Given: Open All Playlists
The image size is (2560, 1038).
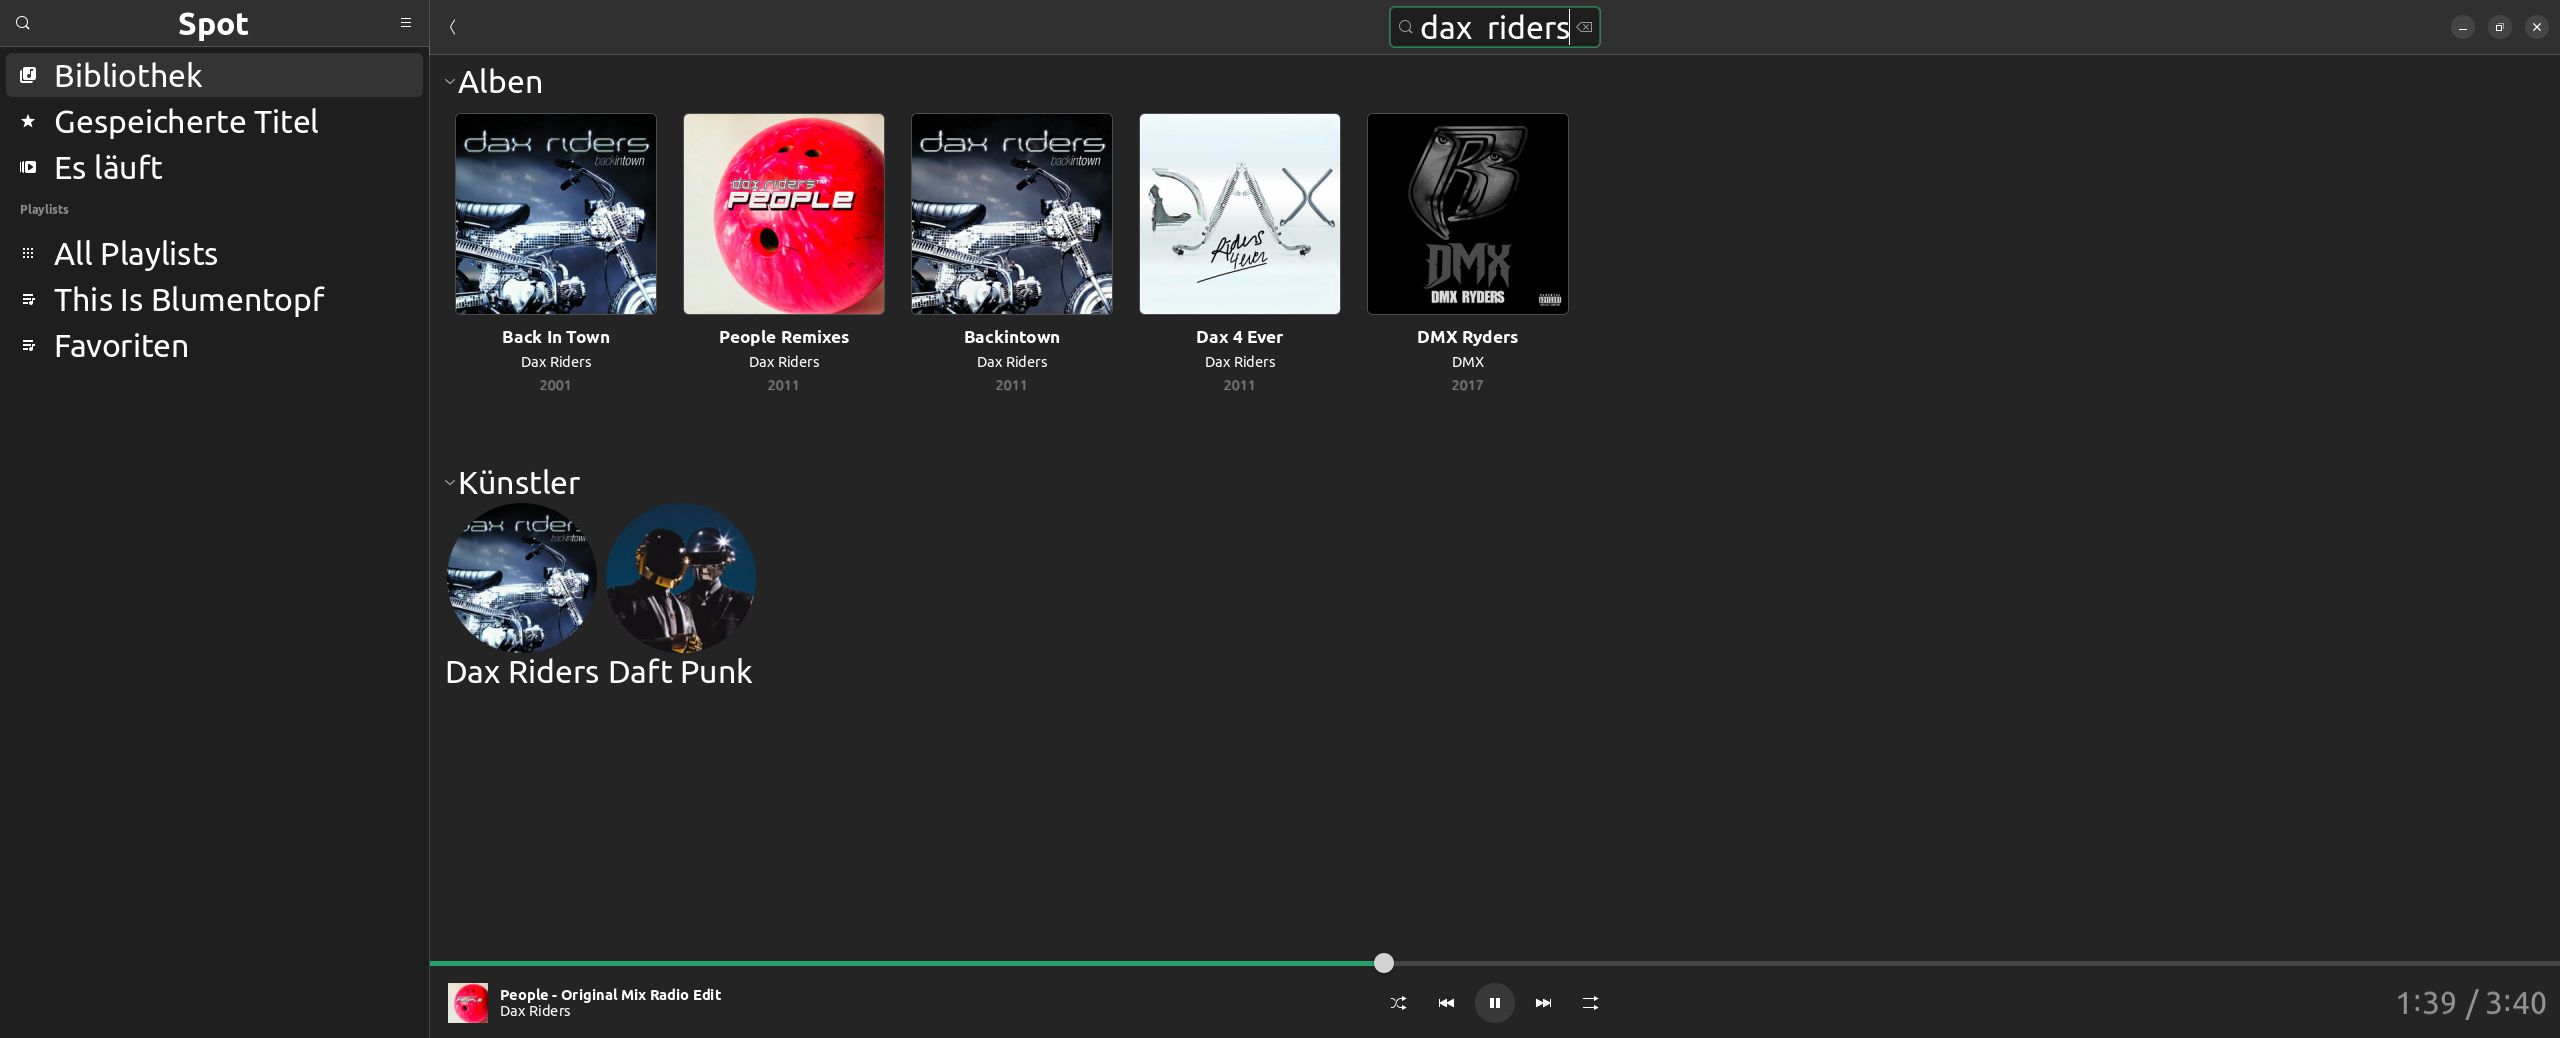Looking at the screenshot, I should [x=214, y=253].
